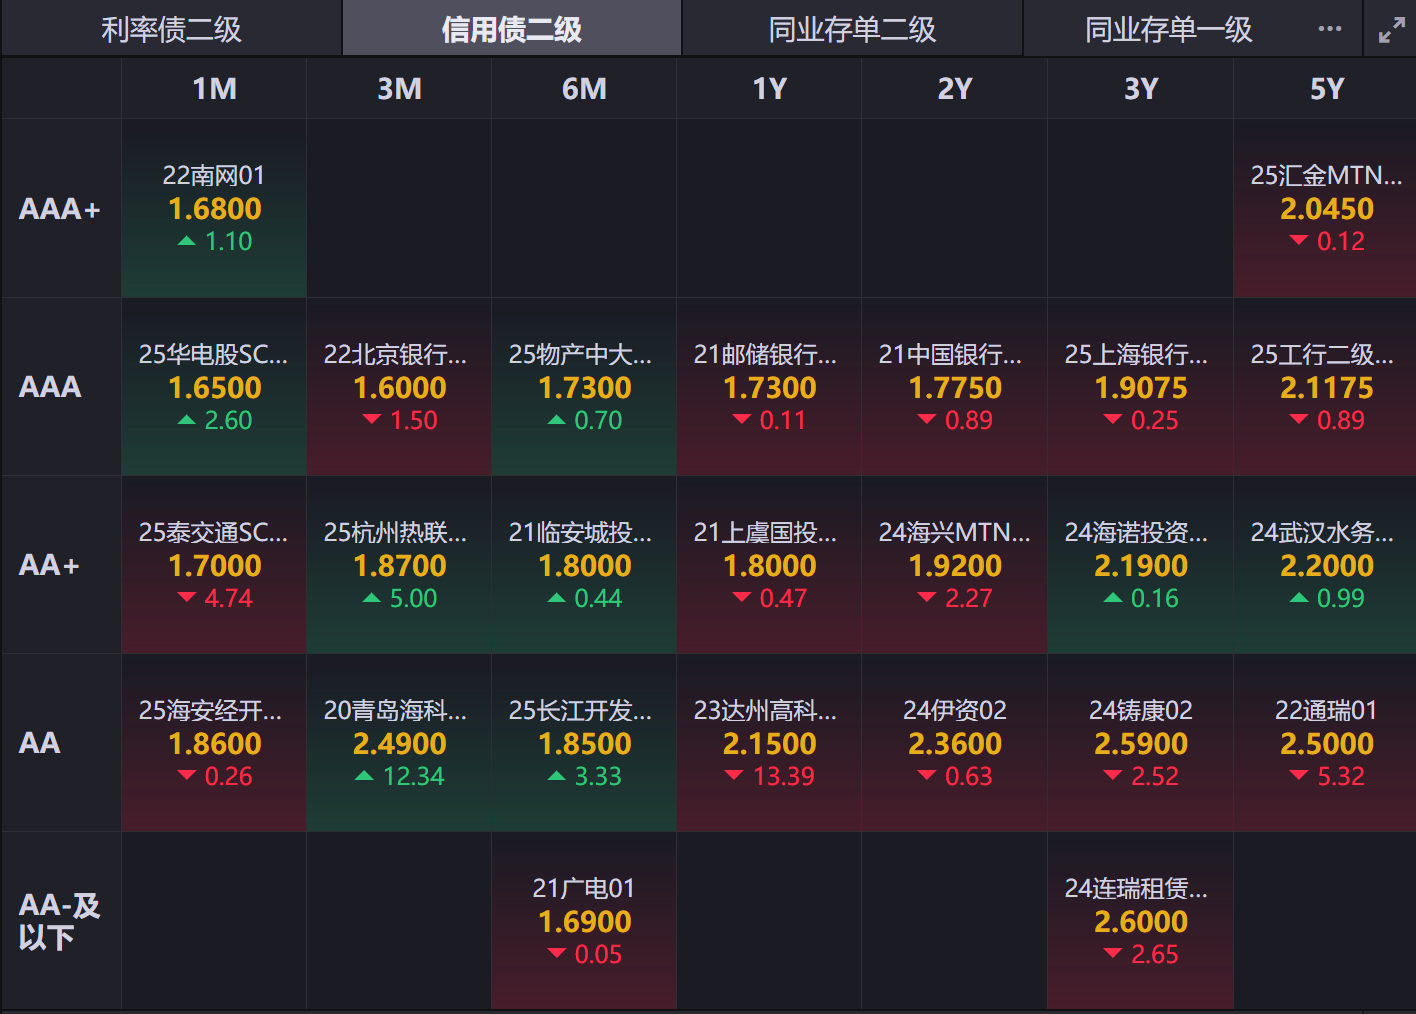The width and height of the screenshot is (1416, 1014).
Task: Click the AA-及以下 rating row label
Action: coord(60,921)
